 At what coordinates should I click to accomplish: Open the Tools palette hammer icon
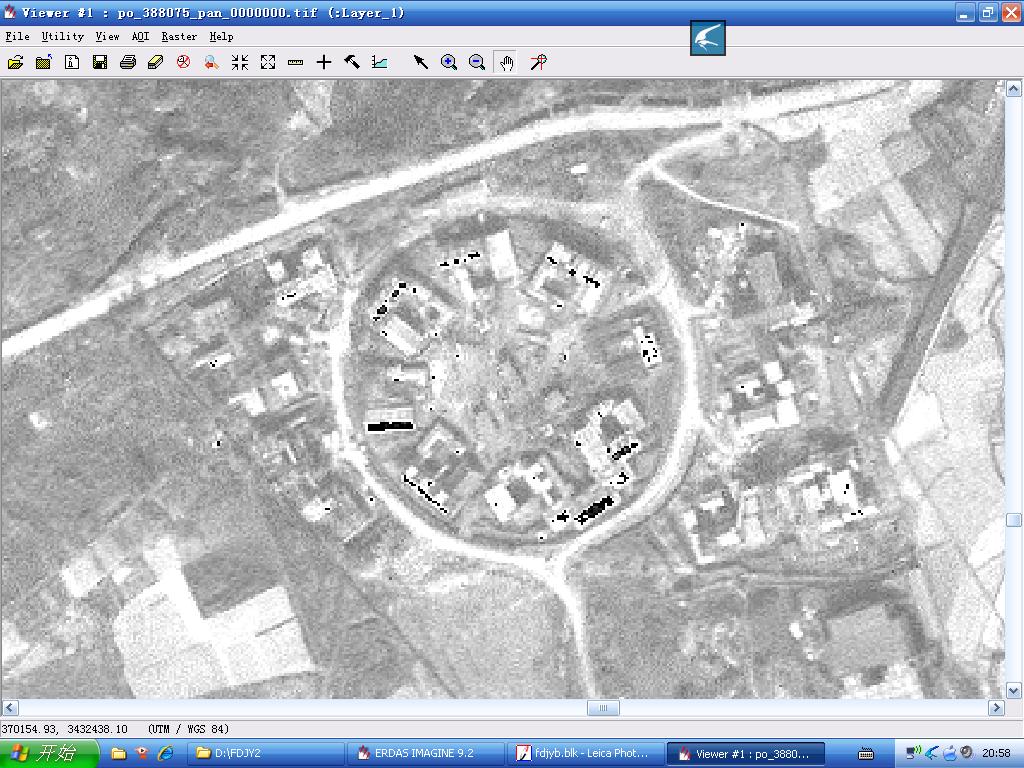click(352, 62)
